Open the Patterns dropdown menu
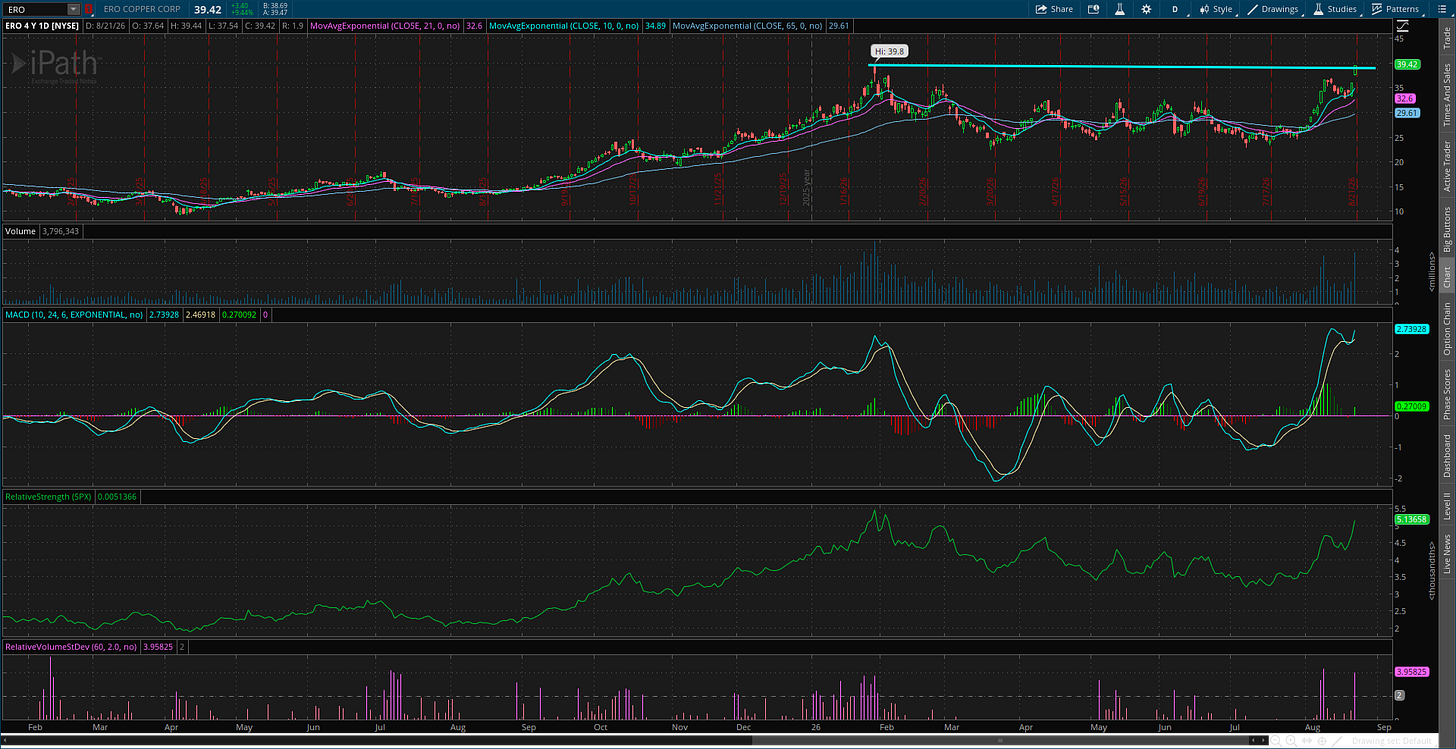 coord(1395,9)
